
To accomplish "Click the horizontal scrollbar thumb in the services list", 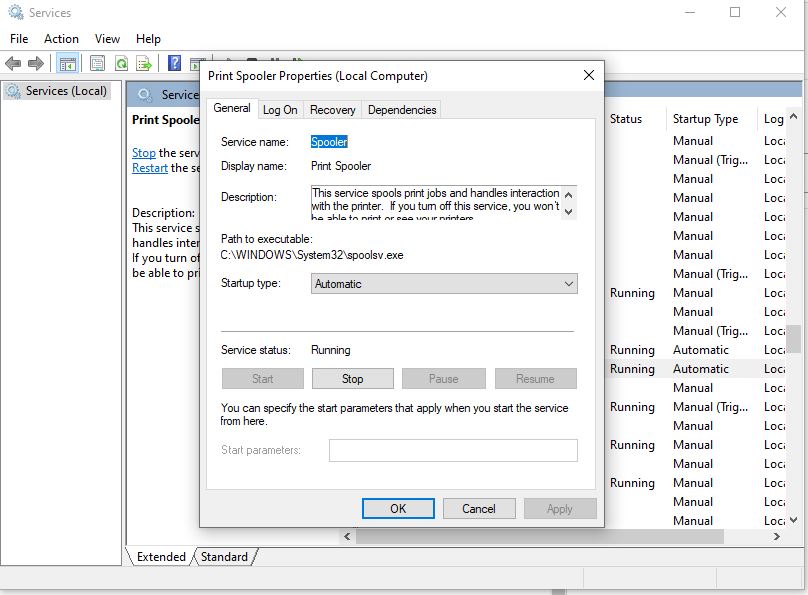I will tap(540, 536).
